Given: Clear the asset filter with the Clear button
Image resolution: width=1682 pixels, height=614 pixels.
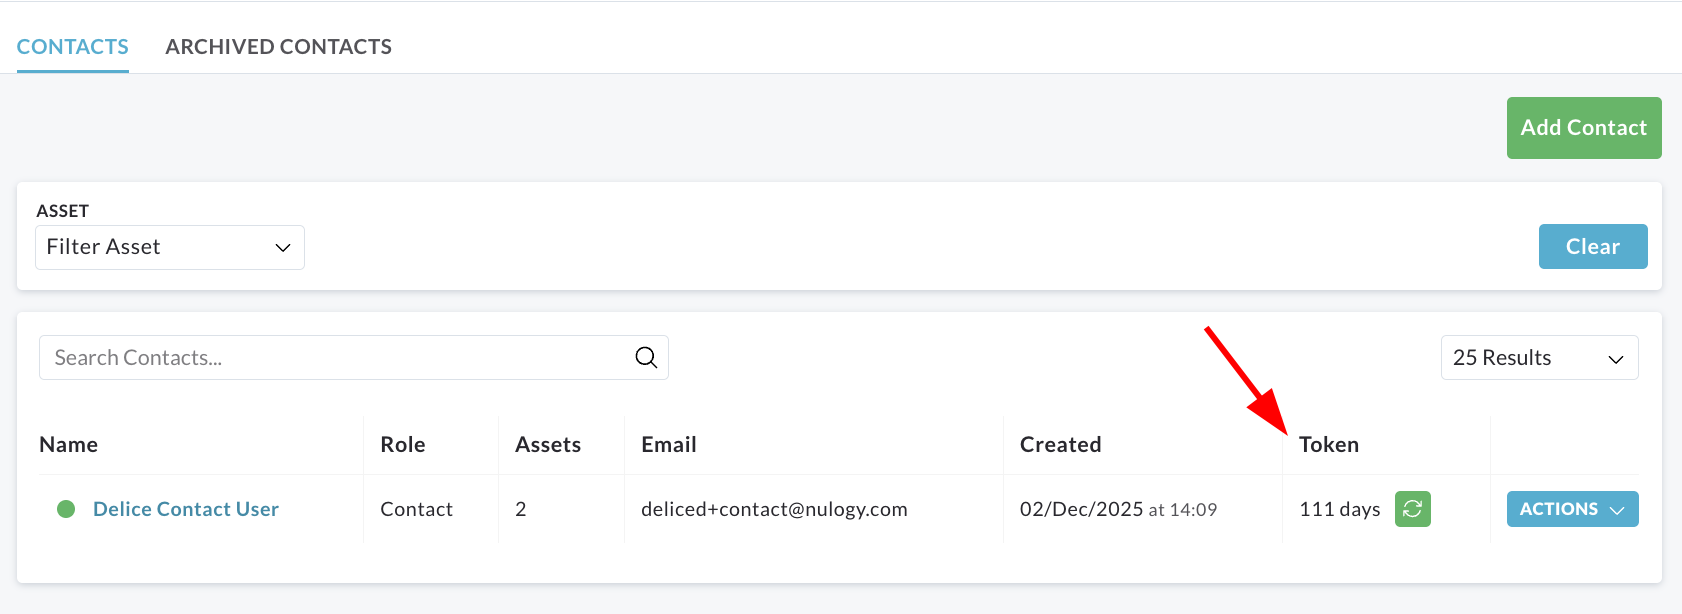Looking at the screenshot, I should tap(1593, 247).
